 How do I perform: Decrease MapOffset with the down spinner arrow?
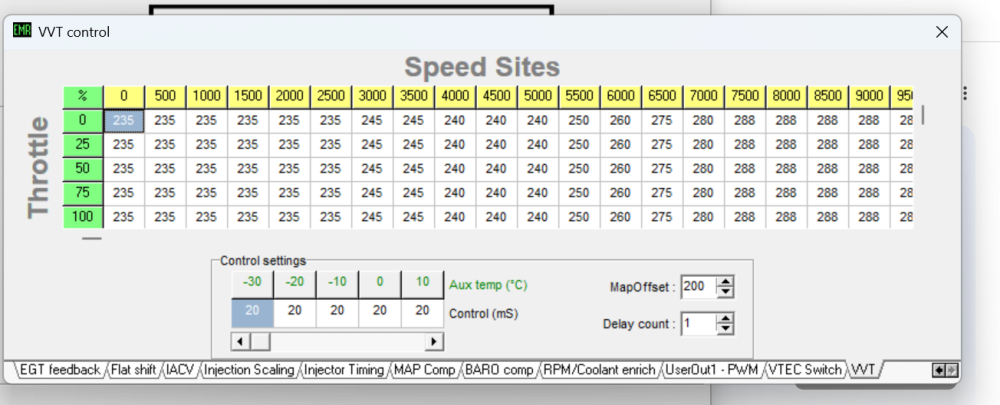point(726,293)
